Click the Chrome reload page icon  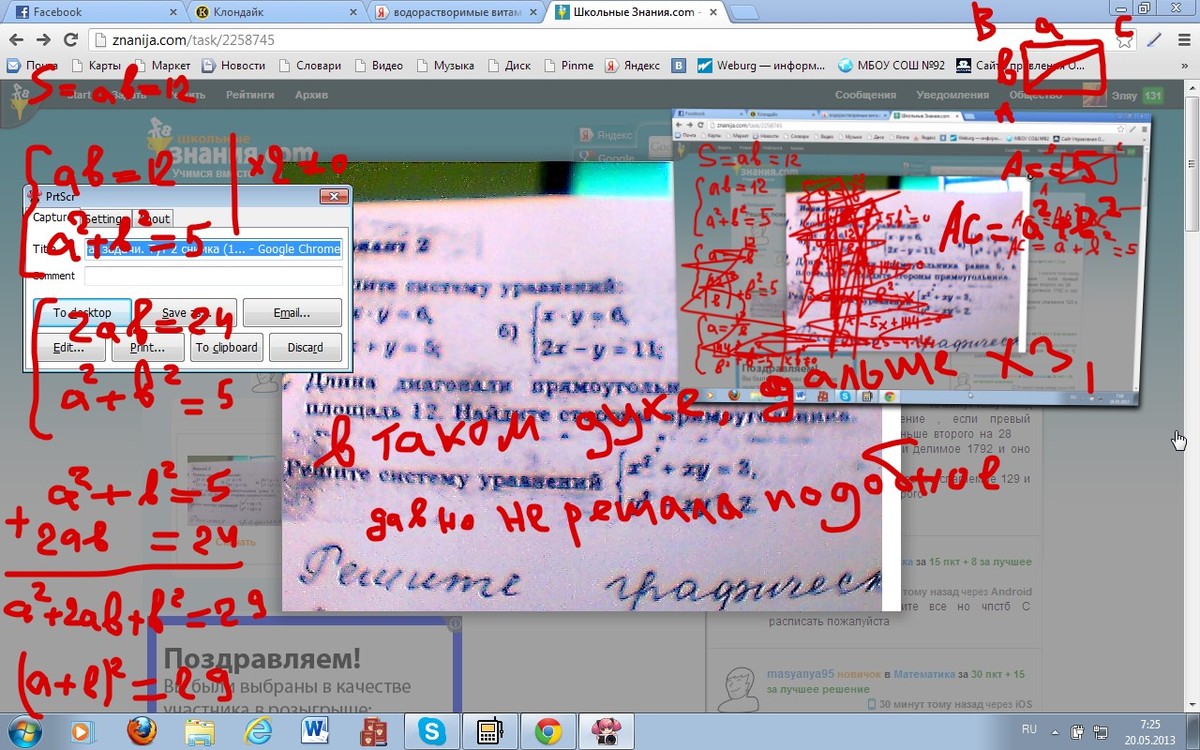pyautogui.click(x=70, y=40)
